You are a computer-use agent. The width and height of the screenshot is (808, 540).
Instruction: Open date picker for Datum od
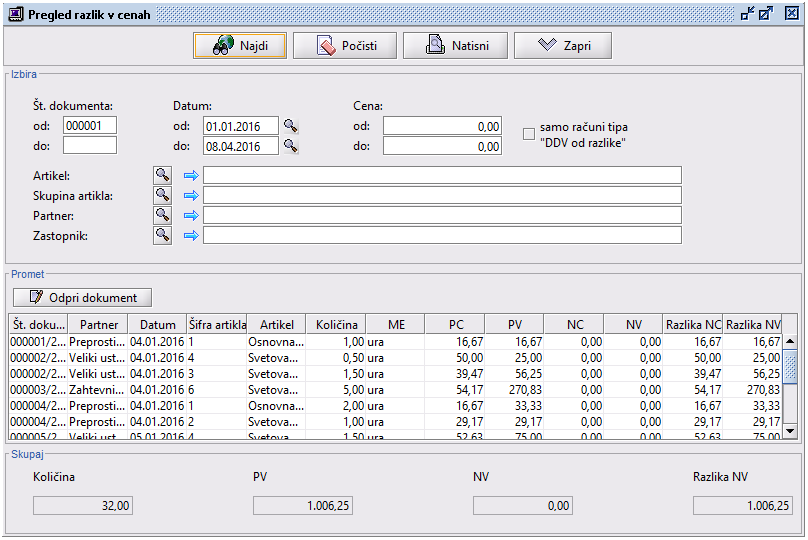pyautogui.click(x=291, y=126)
